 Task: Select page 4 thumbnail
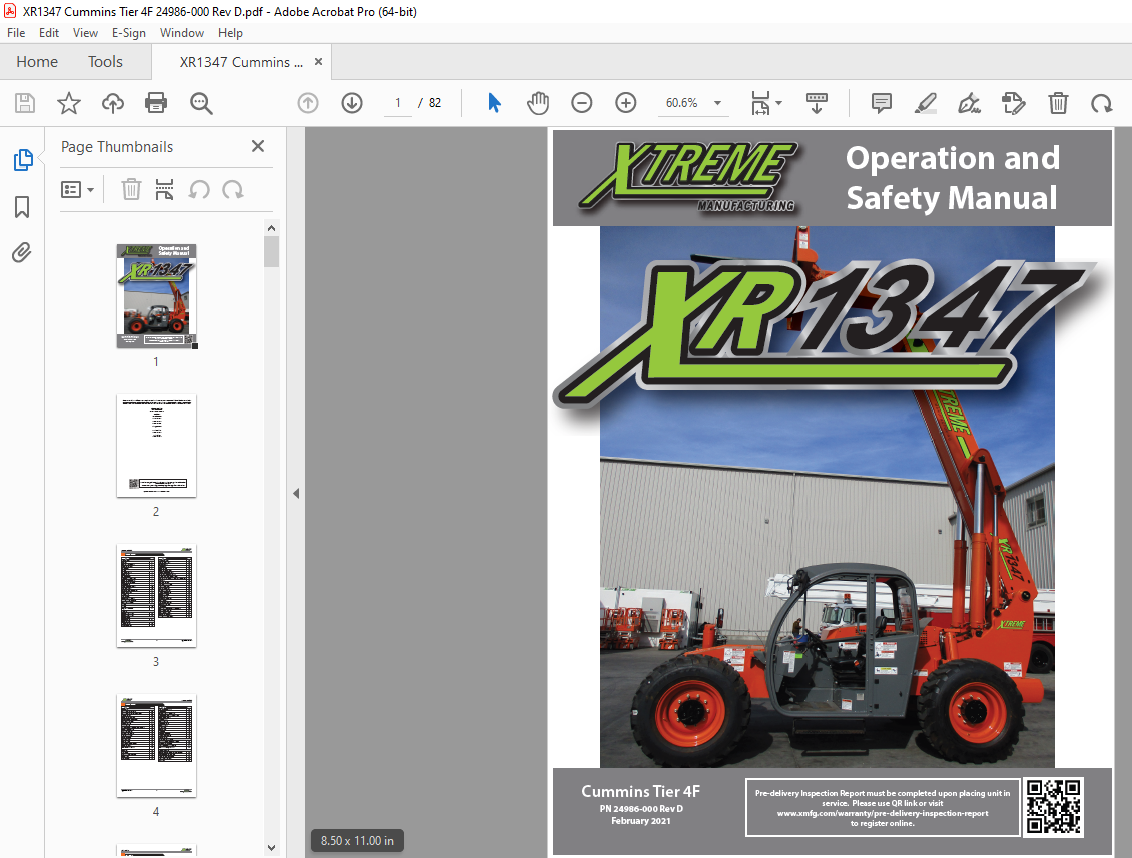(x=157, y=746)
